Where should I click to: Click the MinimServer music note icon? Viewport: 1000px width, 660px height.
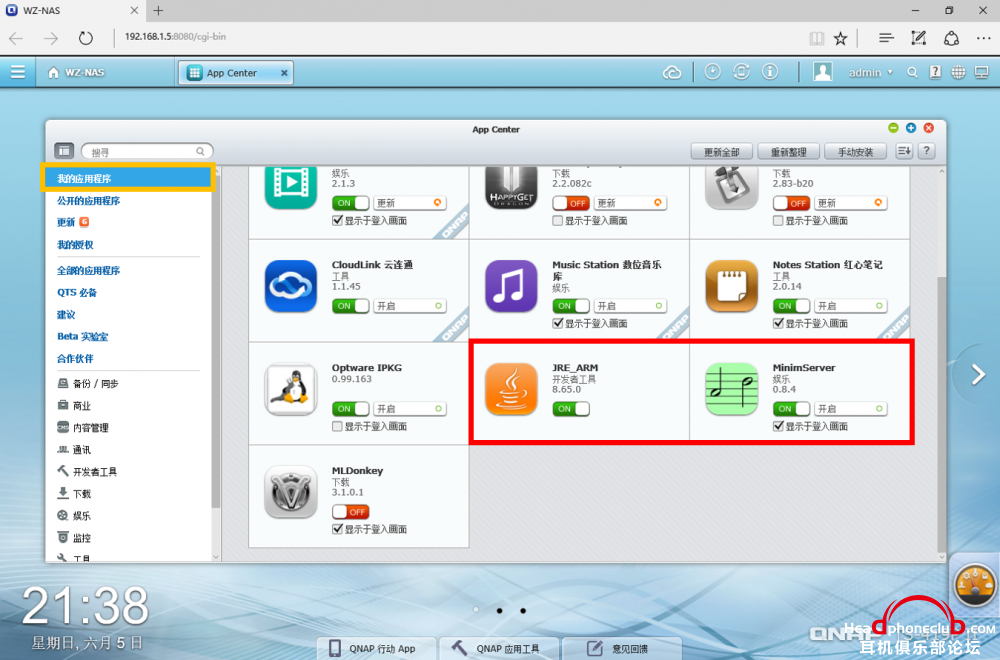click(x=732, y=389)
